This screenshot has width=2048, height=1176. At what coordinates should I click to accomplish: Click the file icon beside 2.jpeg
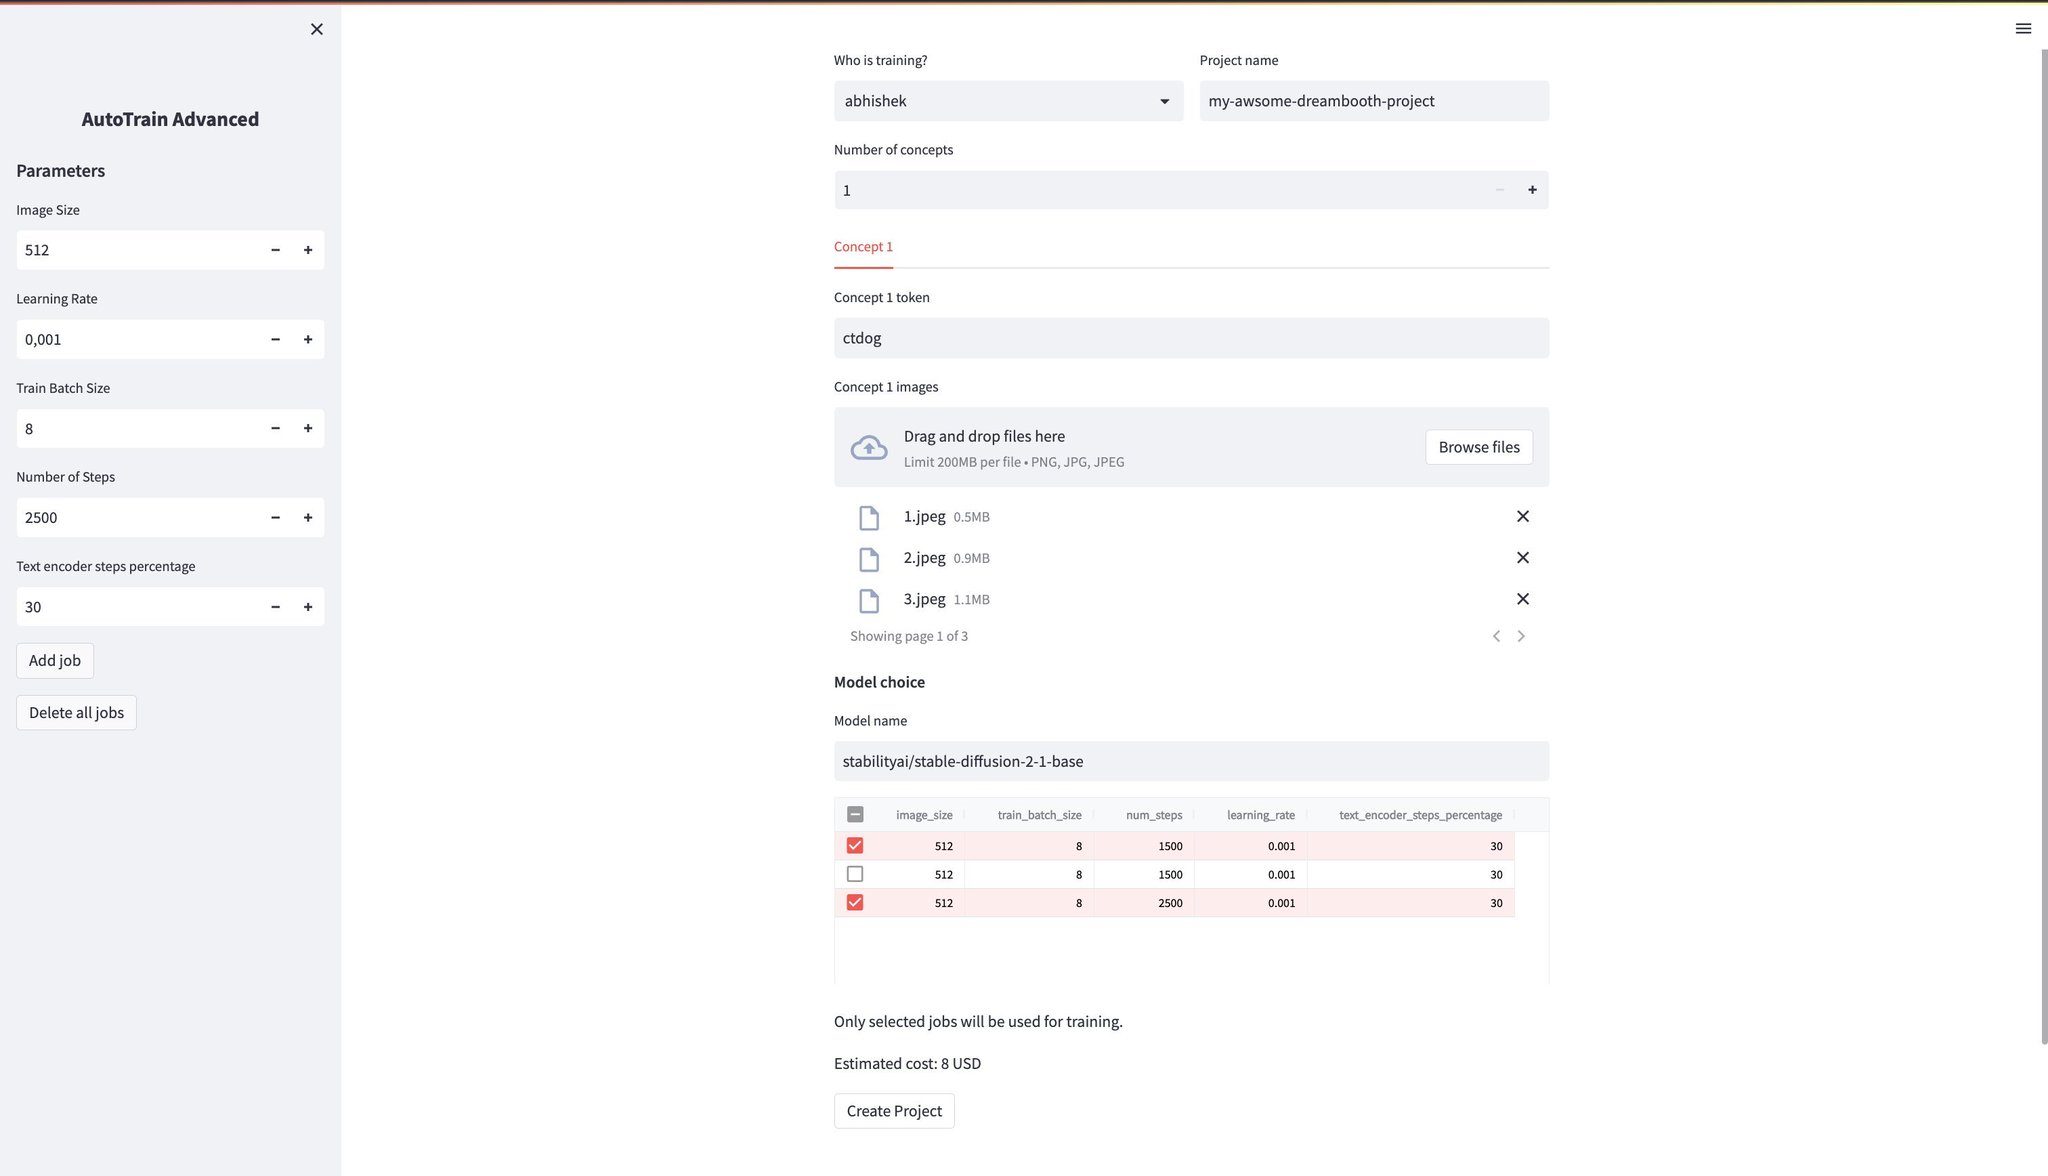point(869,559)
